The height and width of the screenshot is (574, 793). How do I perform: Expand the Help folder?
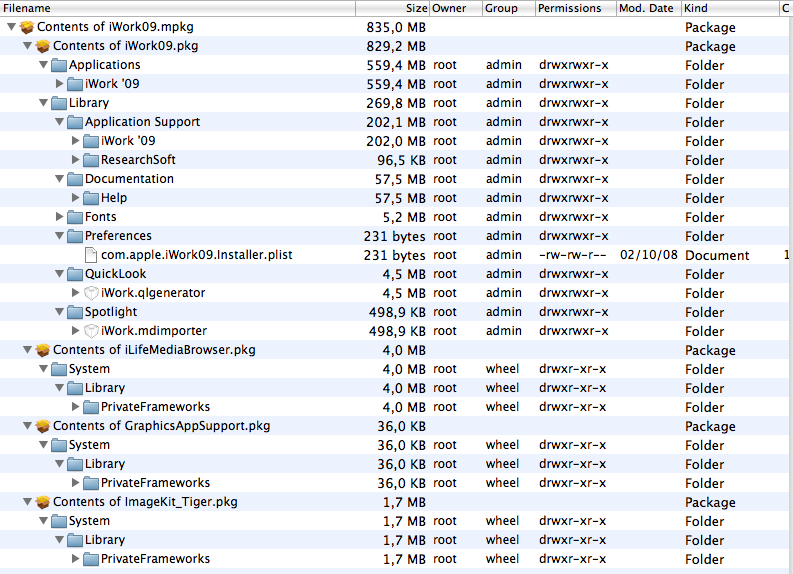click(76, 198)
